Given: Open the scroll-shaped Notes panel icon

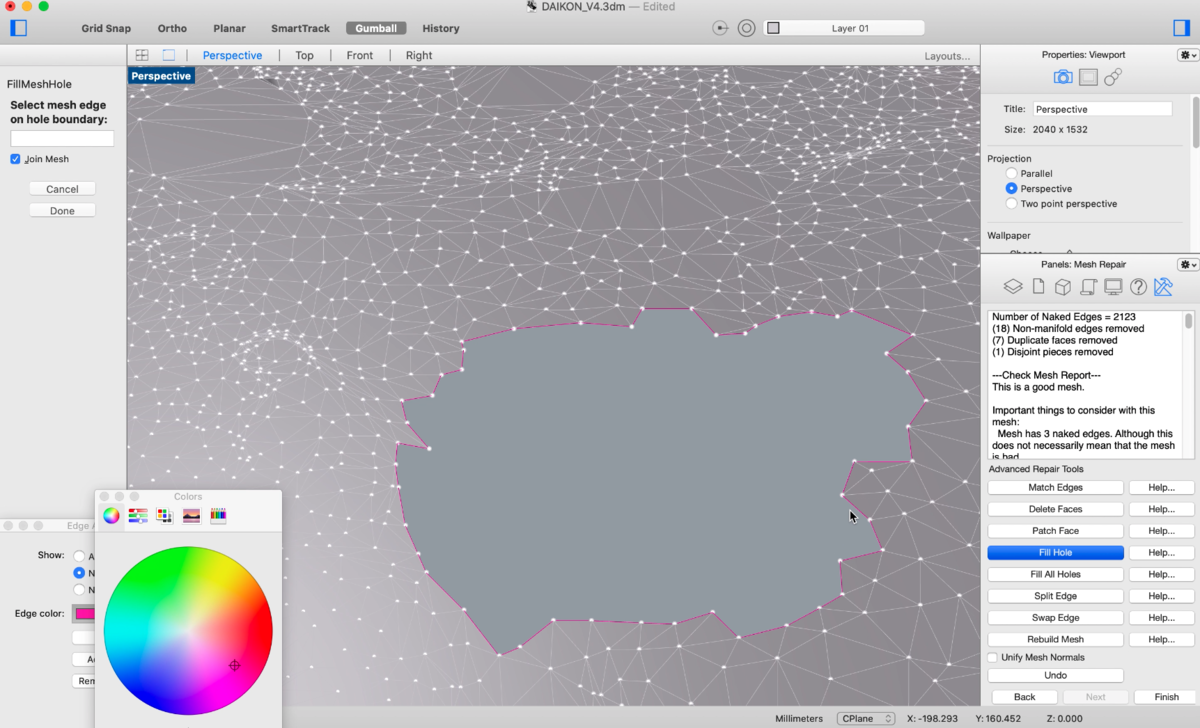Looking at the screenshot, I should click(1088, 287).
